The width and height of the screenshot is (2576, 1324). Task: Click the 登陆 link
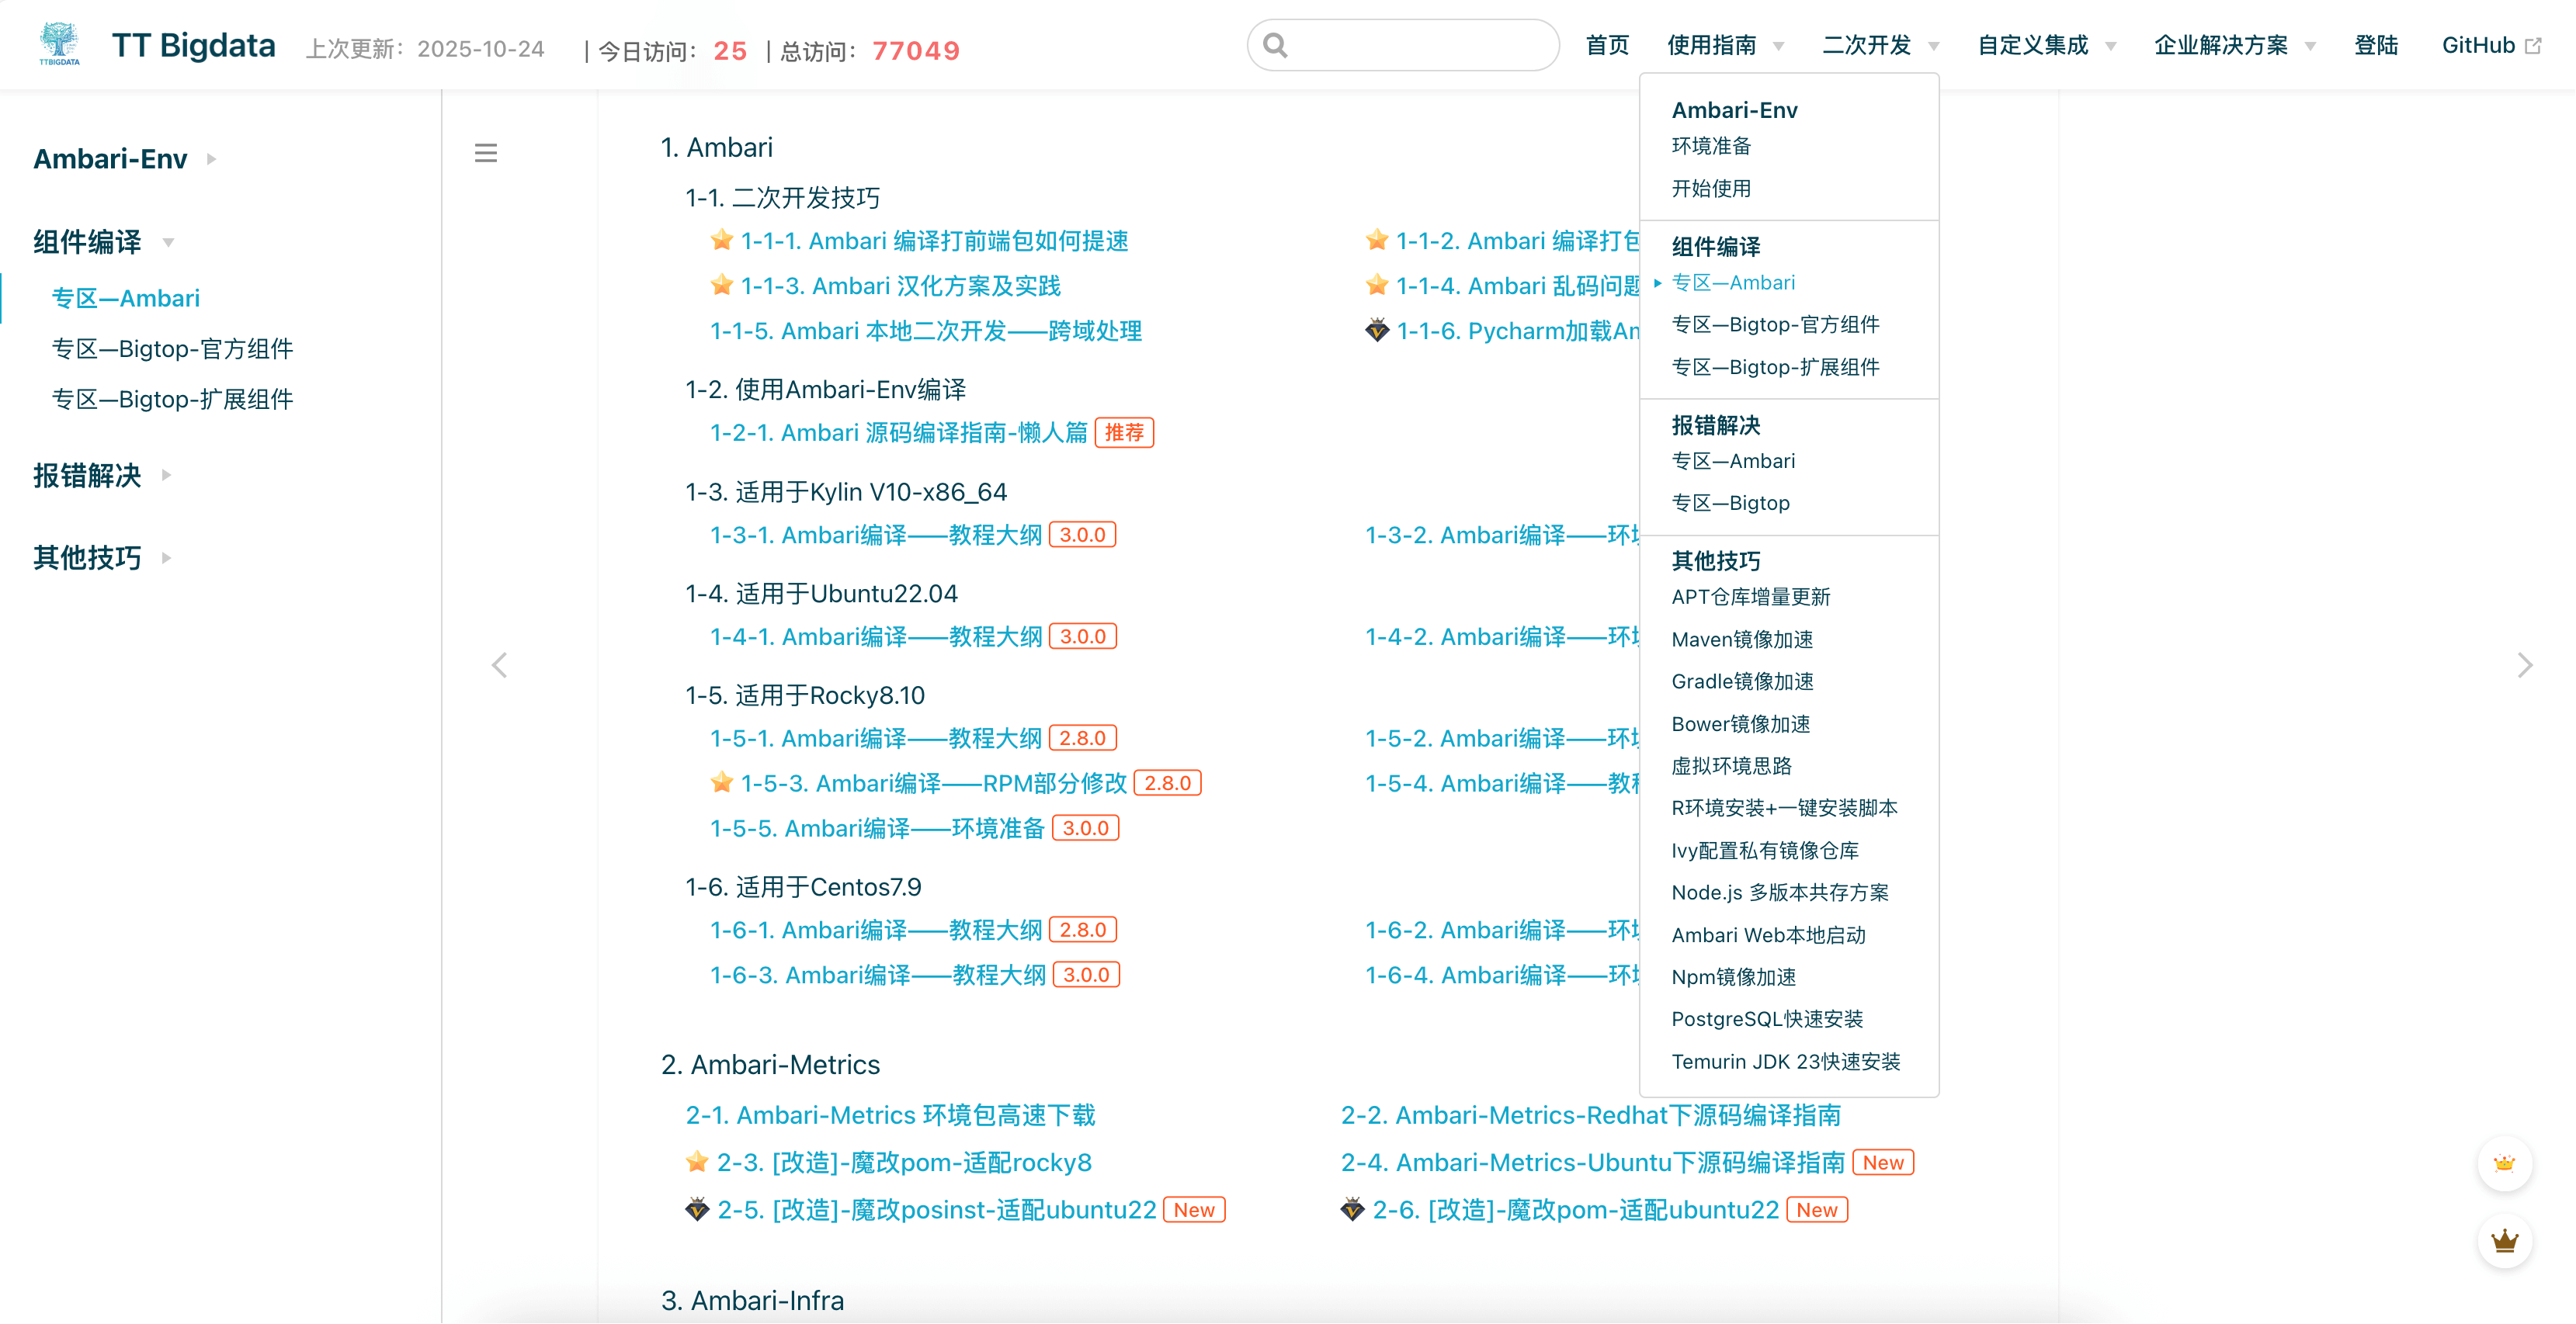pos(2377,44)
